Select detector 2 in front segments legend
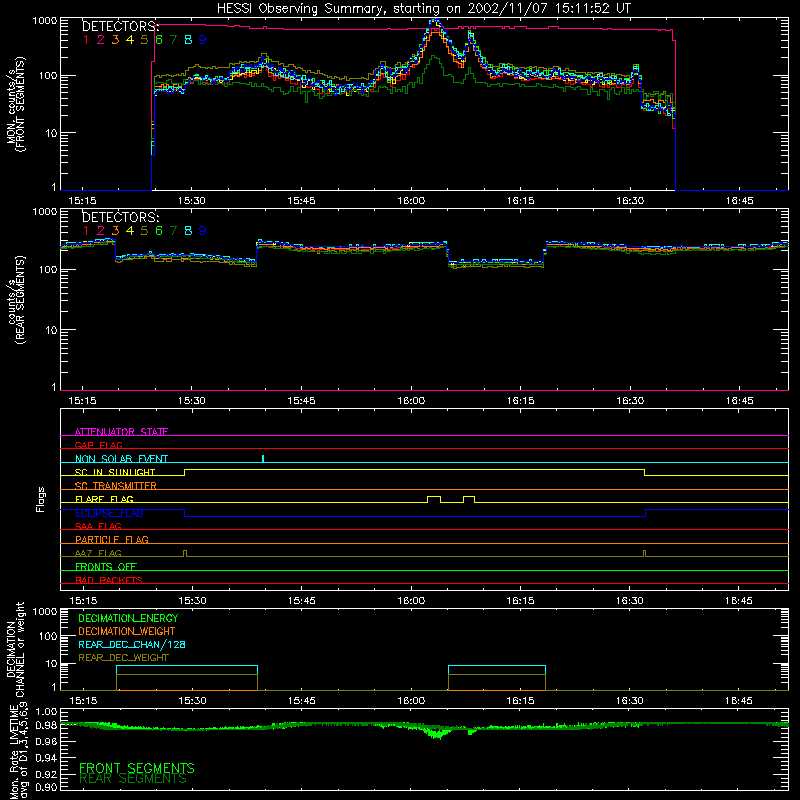Image resolution: width=800 pixels, height=800 pixels. point(101,40)
